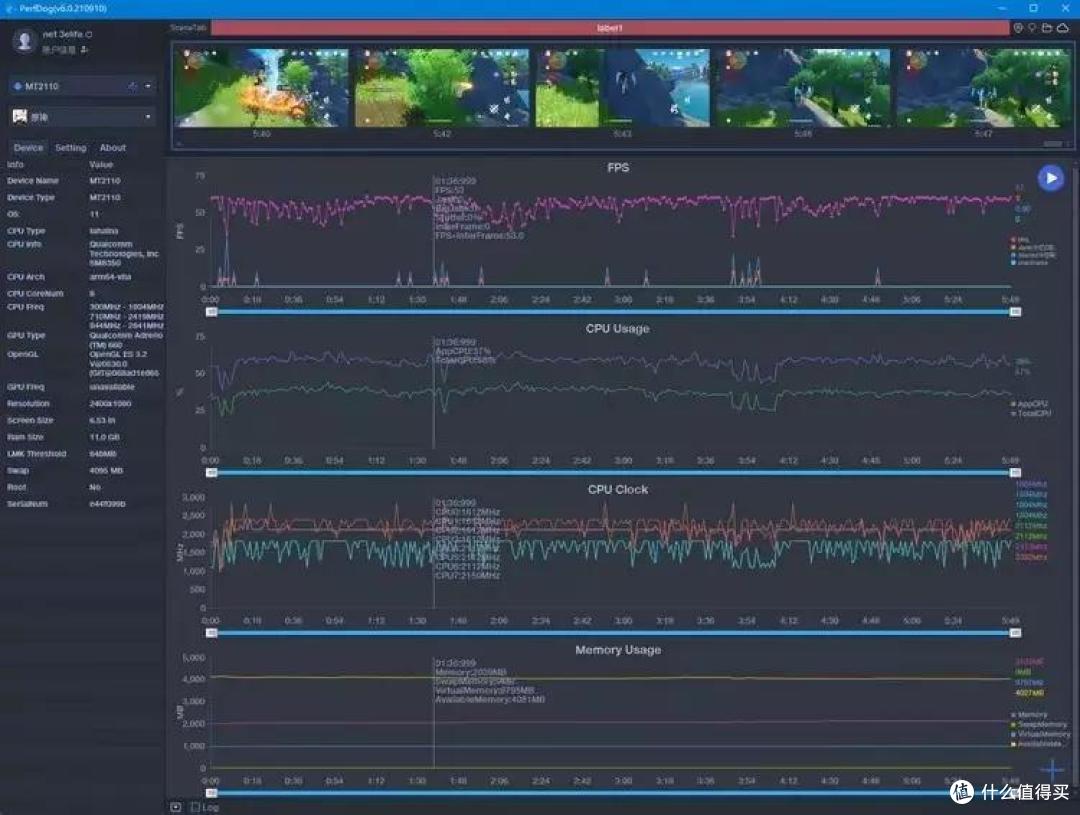Start recording with the blue play button
1080x815 pixels.
(x=1050, y=178)
